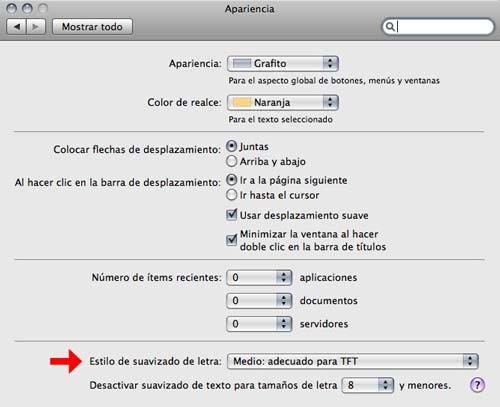Open Estilo de suavizado de letra dropdown

point(353,361)
